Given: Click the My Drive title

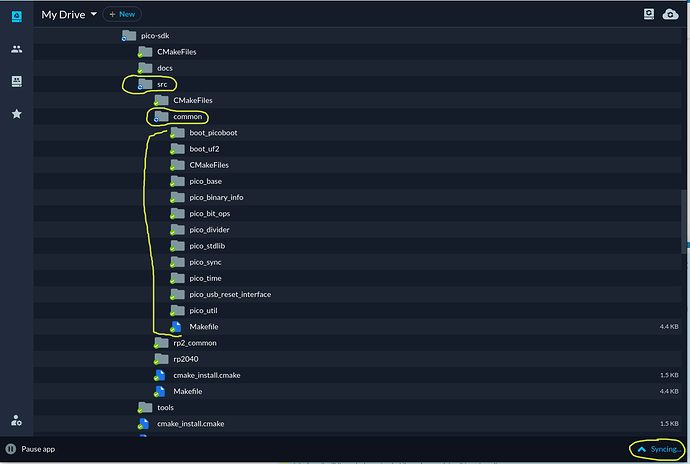Looking at the screenshot, I should 63,15.
